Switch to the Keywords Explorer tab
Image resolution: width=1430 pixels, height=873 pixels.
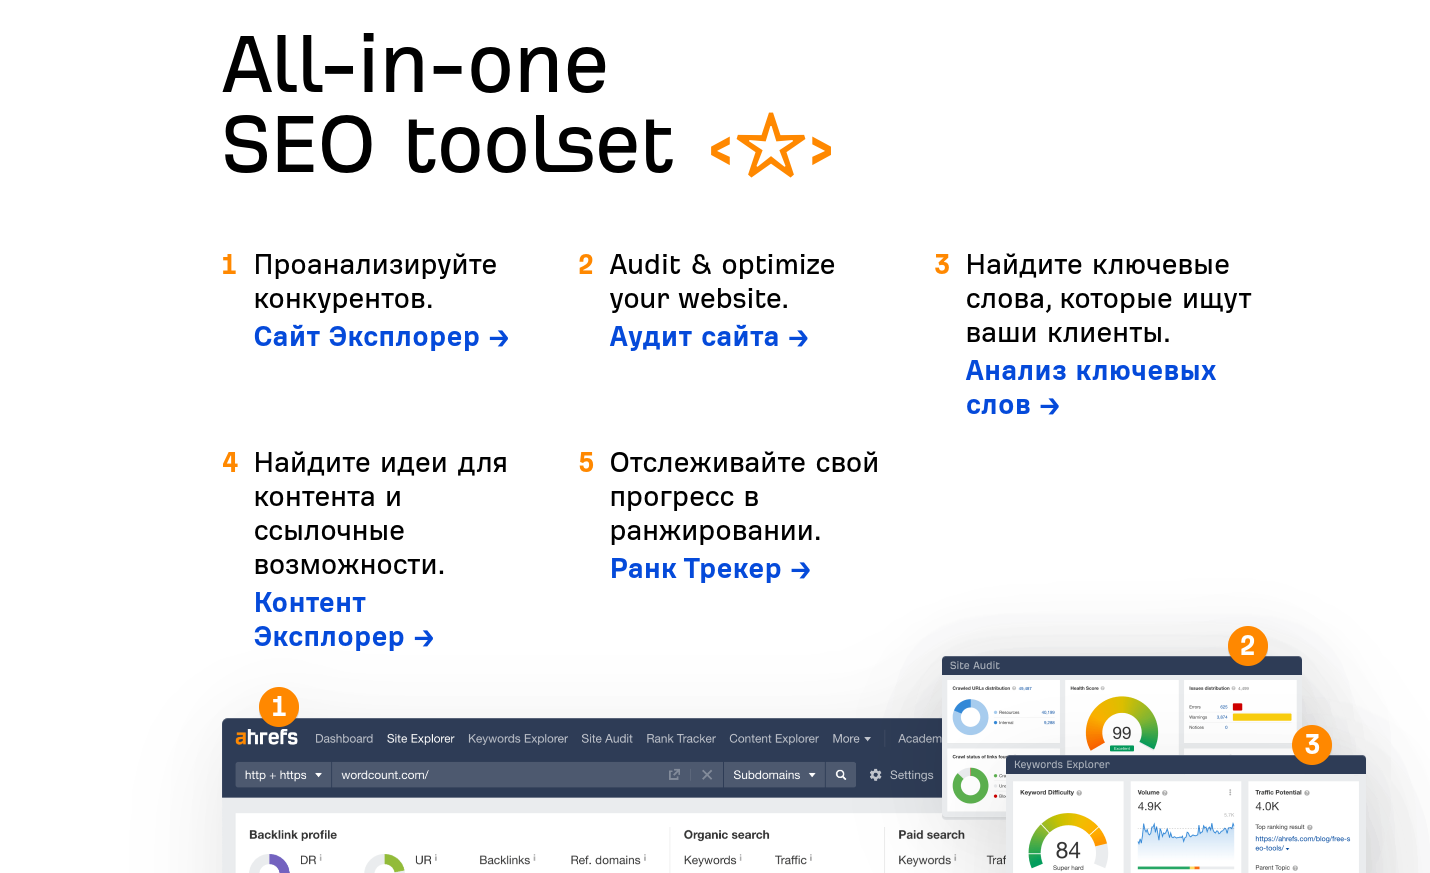coord(517,739)
